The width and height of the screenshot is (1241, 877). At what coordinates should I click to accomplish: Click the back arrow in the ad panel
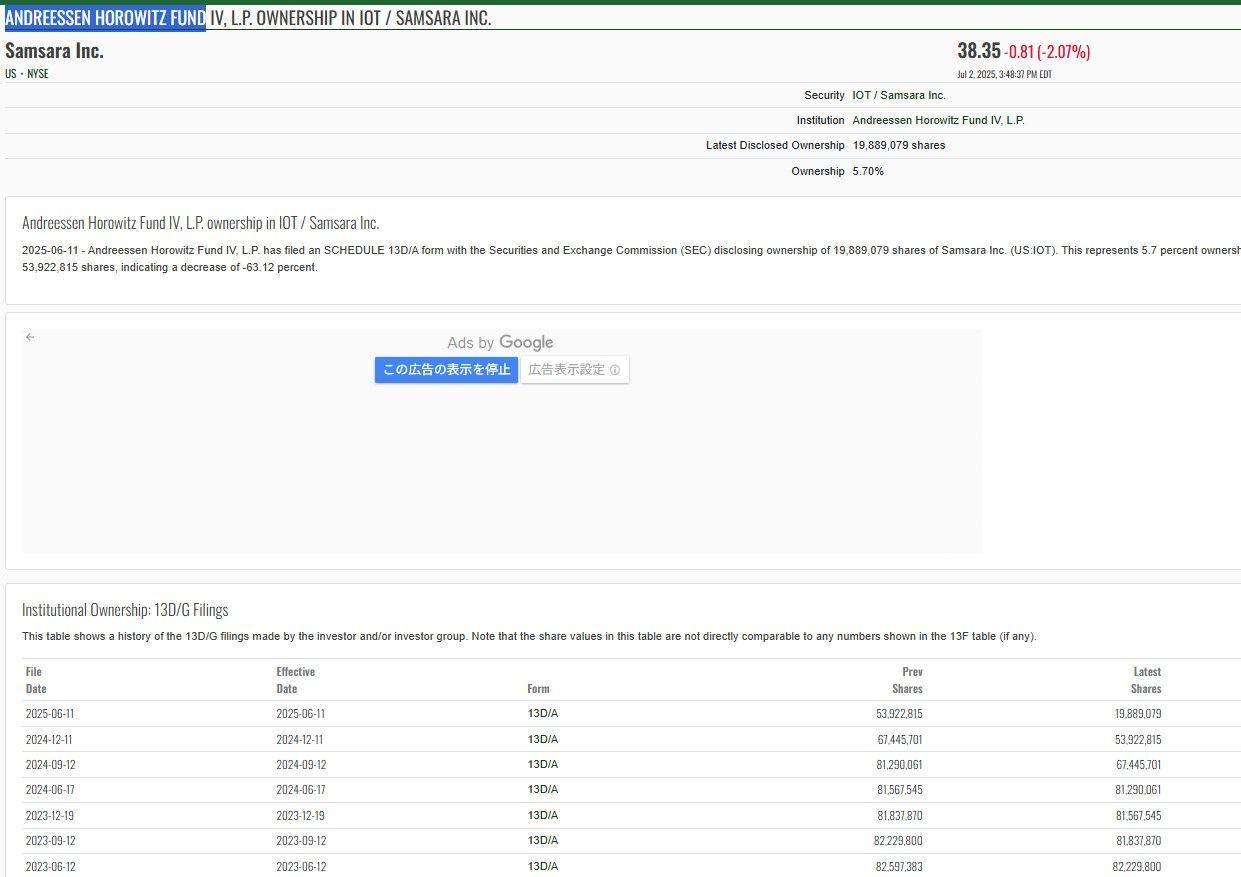pyautogui.click(x=30, y=337)
